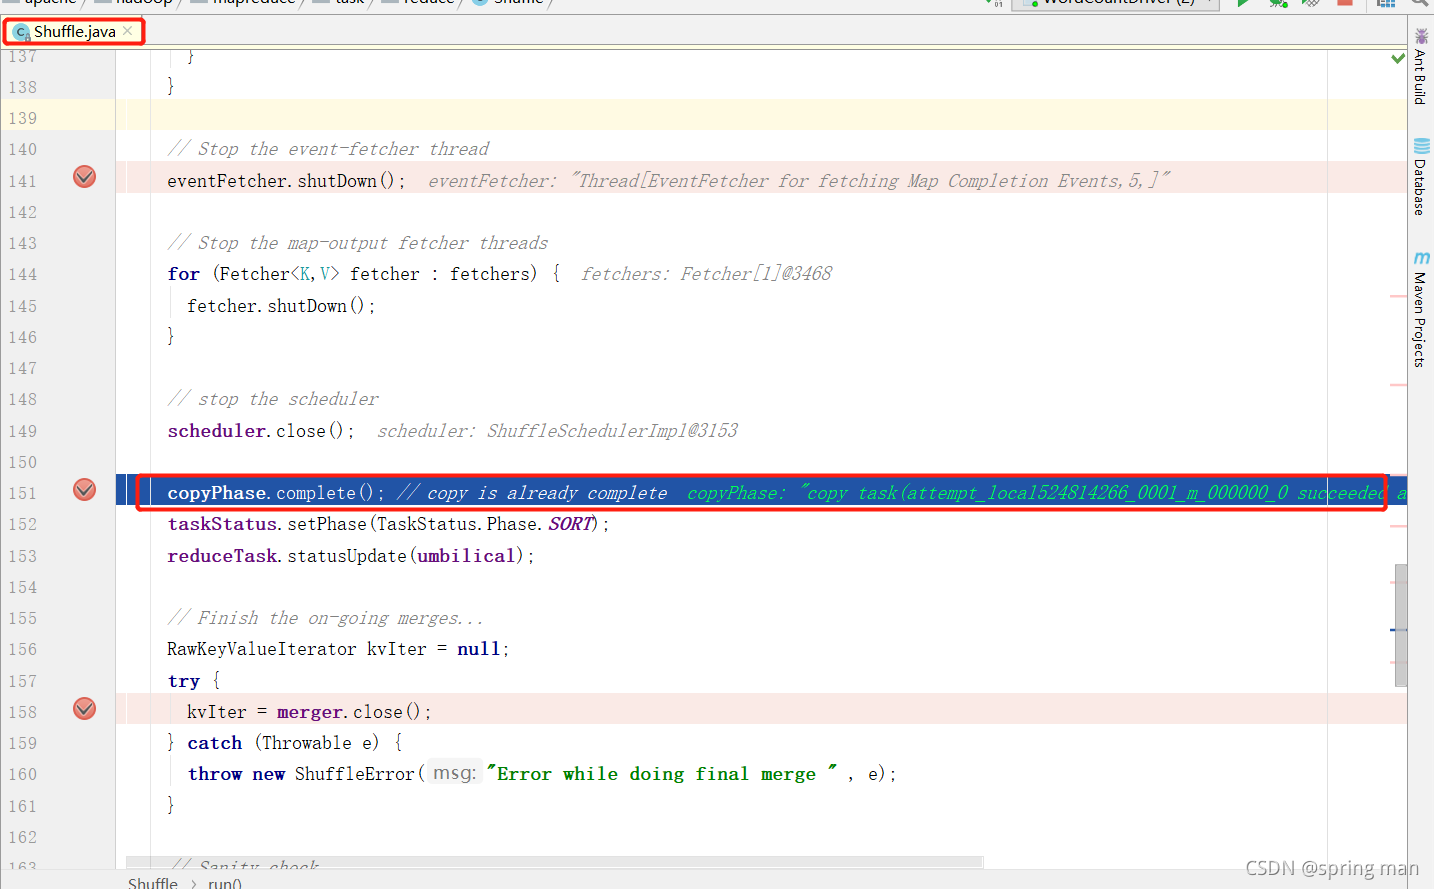The height and width of the screenshot is (889, 1434).
Task: Click the 'Stop the map-output fetcher threads' comment
Action: [x=357, y=243]
